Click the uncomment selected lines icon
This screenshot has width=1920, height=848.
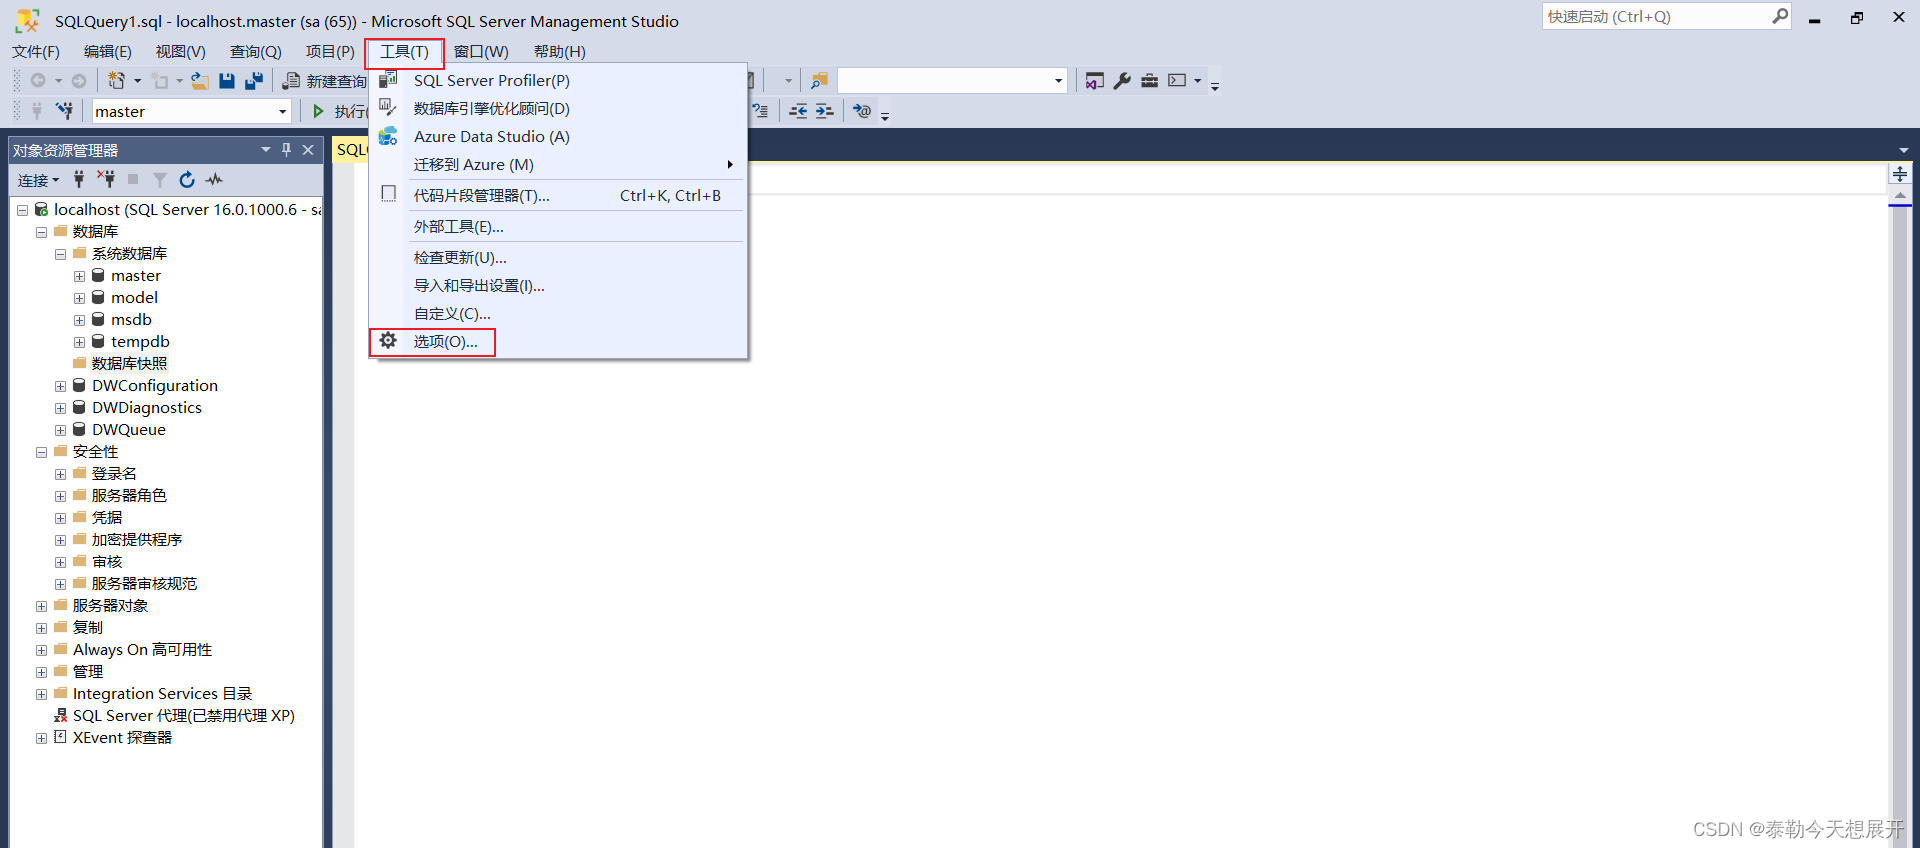point(760,111)
